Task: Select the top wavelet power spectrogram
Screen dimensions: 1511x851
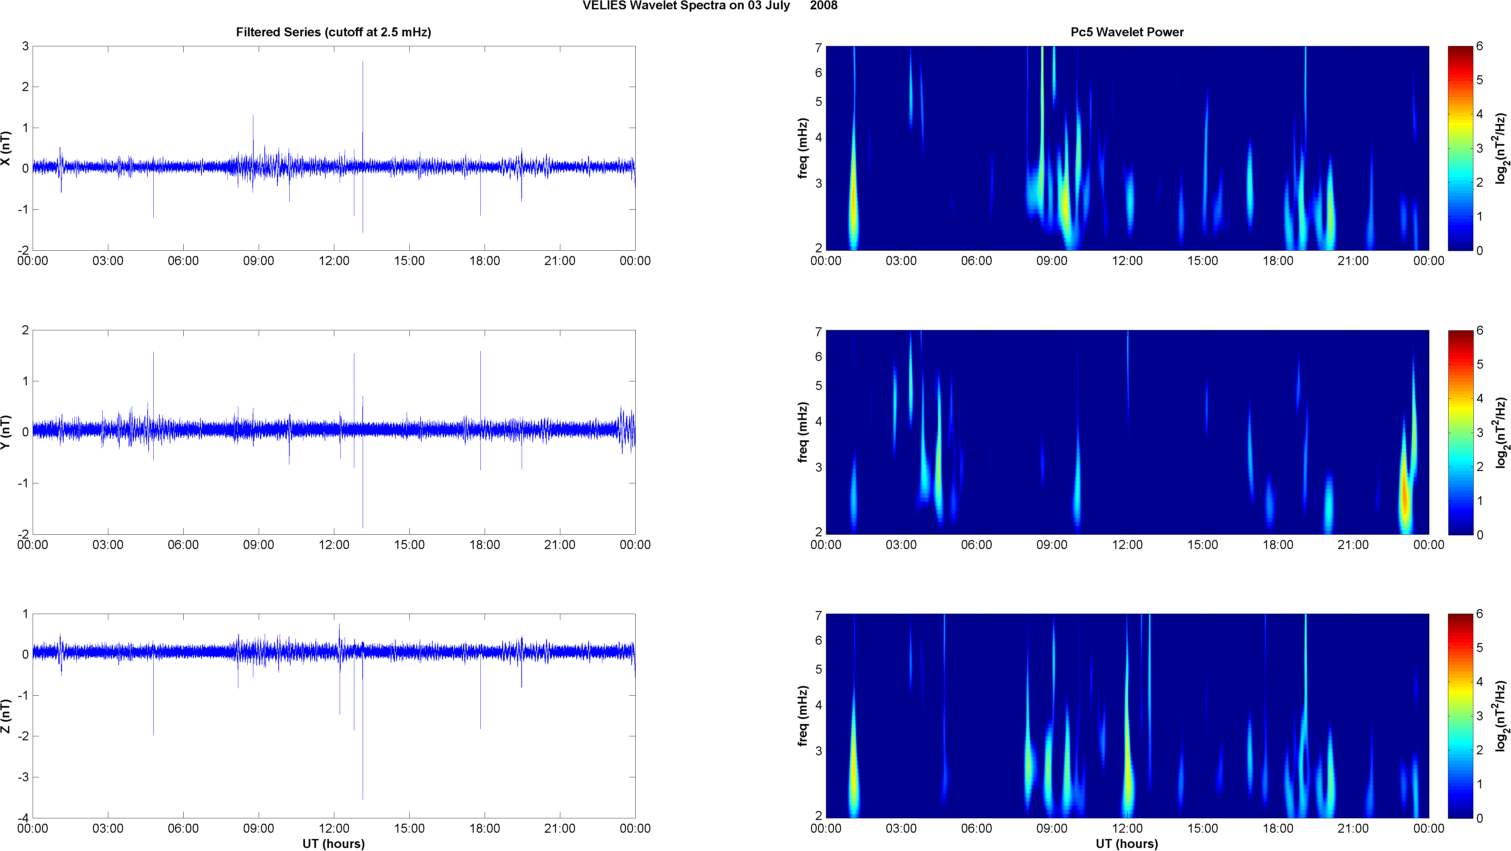Action: (x=1127, y=148)
